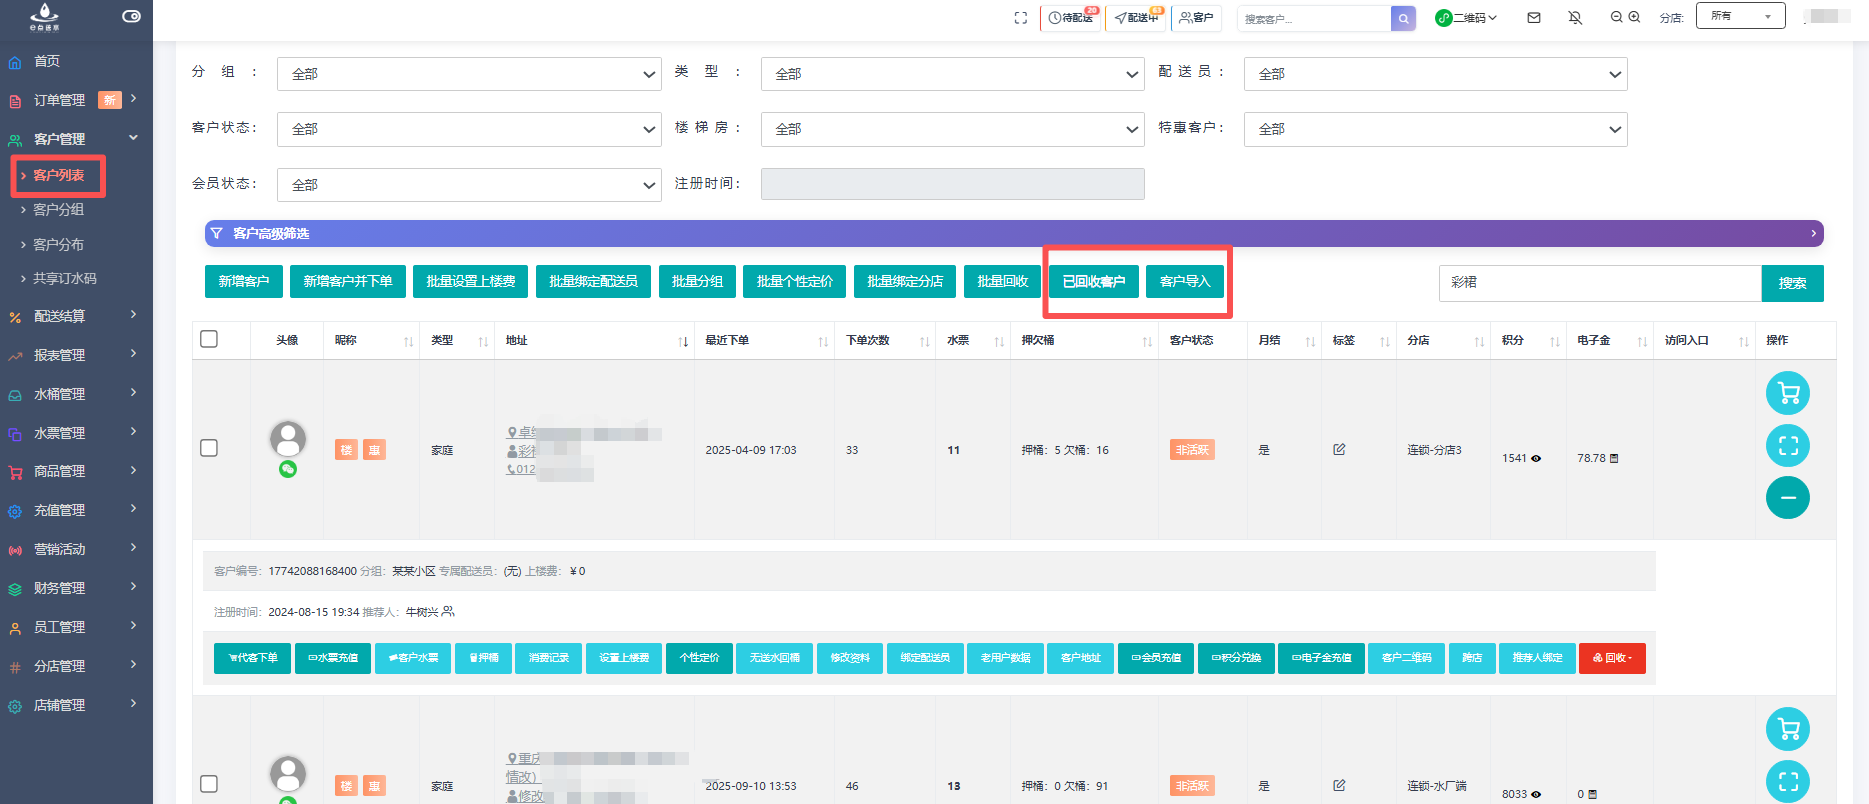The image size is (1869, 804).
Task: Click the 搜索客户 input in top bar
Action: click(1314, 18)
